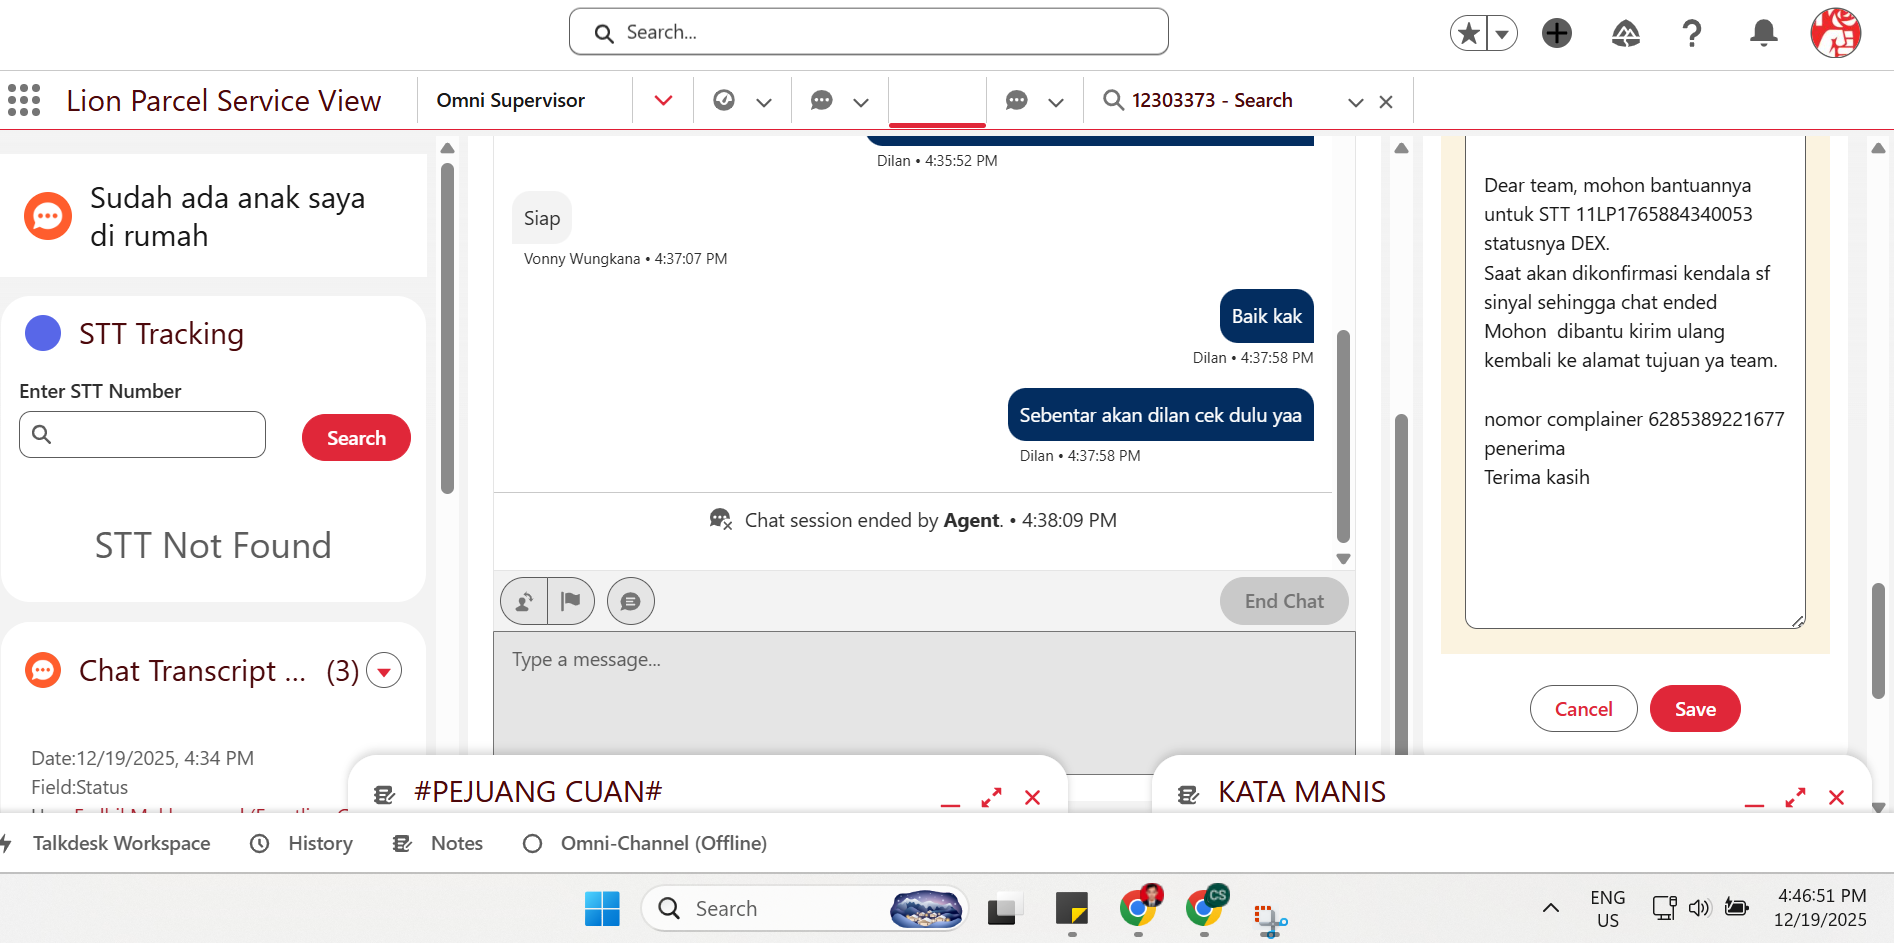
Task: Select the Sebentar akan dilan cek message
Action: tap(1161, 415)
